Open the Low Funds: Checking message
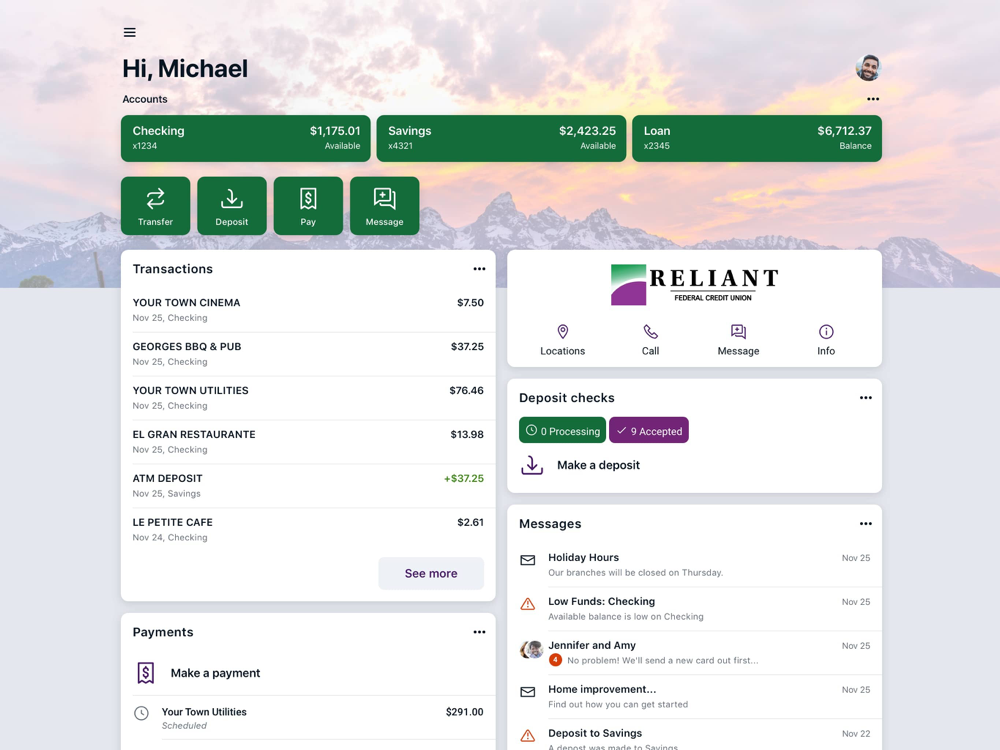1000x750 pixels. 695,609
